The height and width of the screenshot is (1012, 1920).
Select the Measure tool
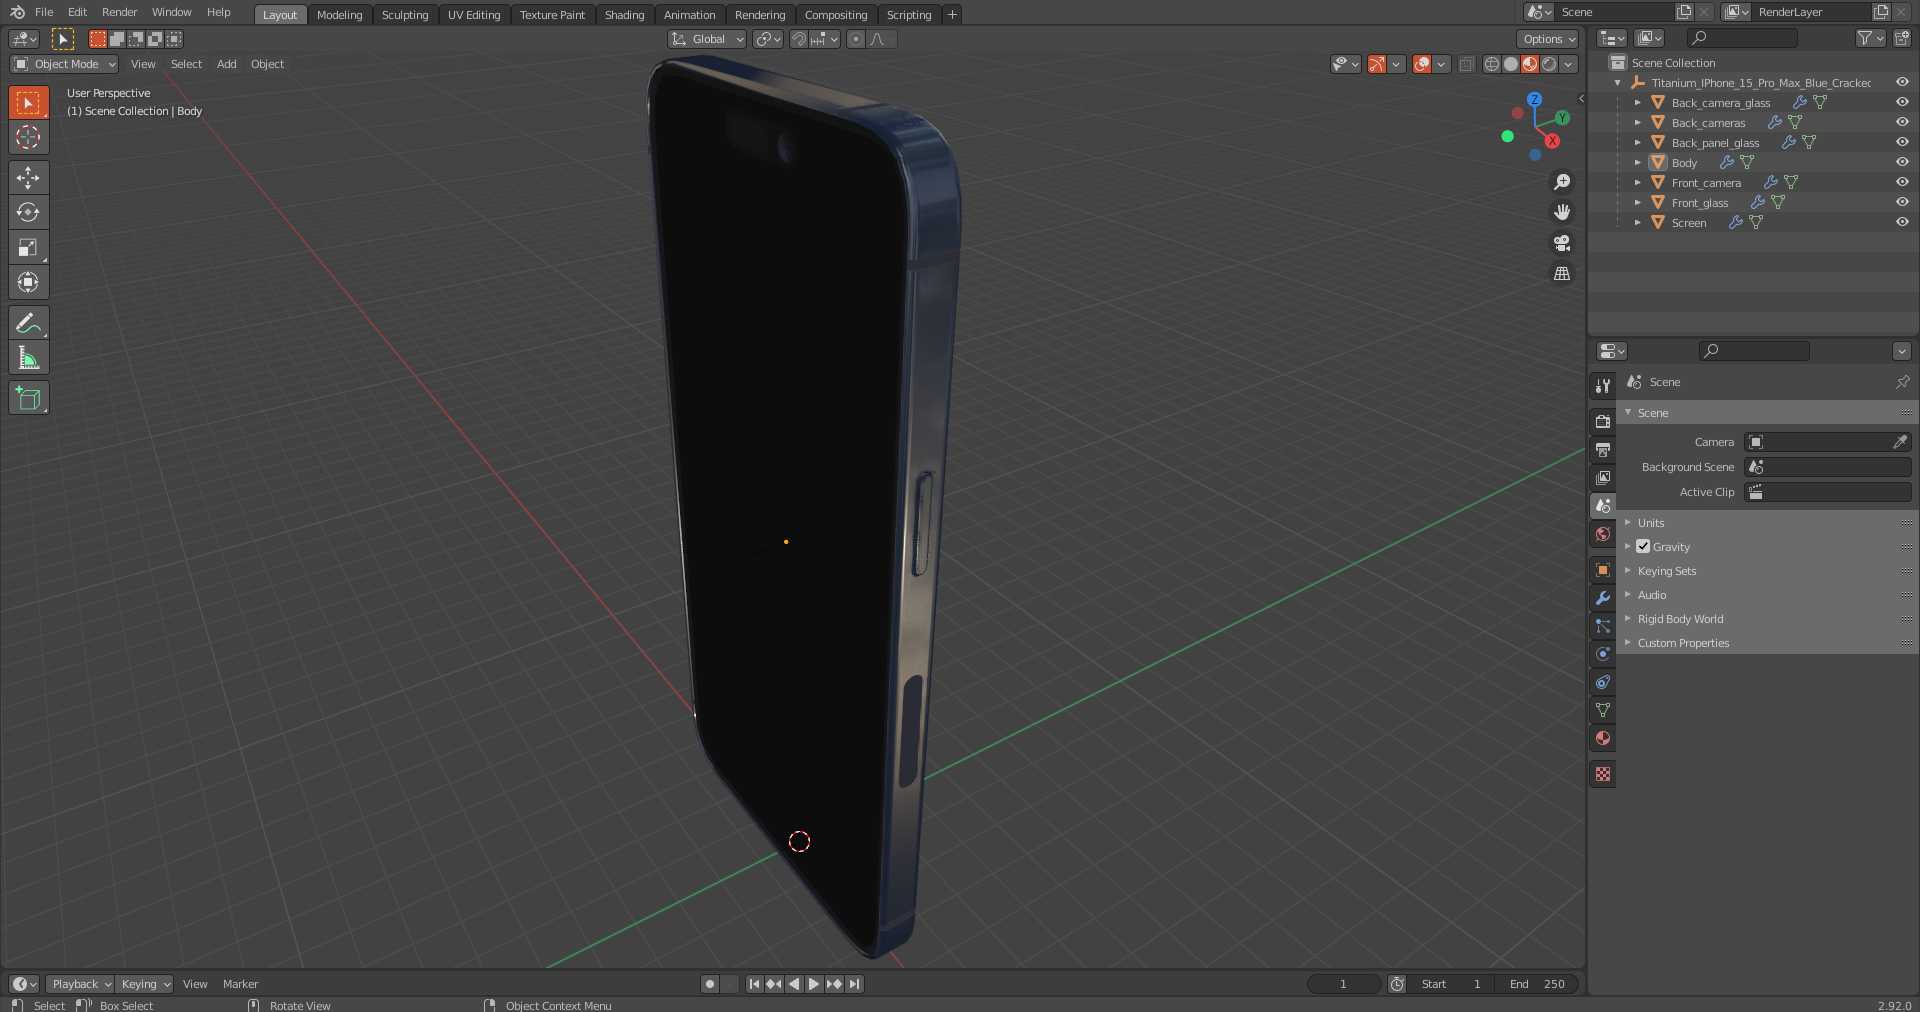29,358
